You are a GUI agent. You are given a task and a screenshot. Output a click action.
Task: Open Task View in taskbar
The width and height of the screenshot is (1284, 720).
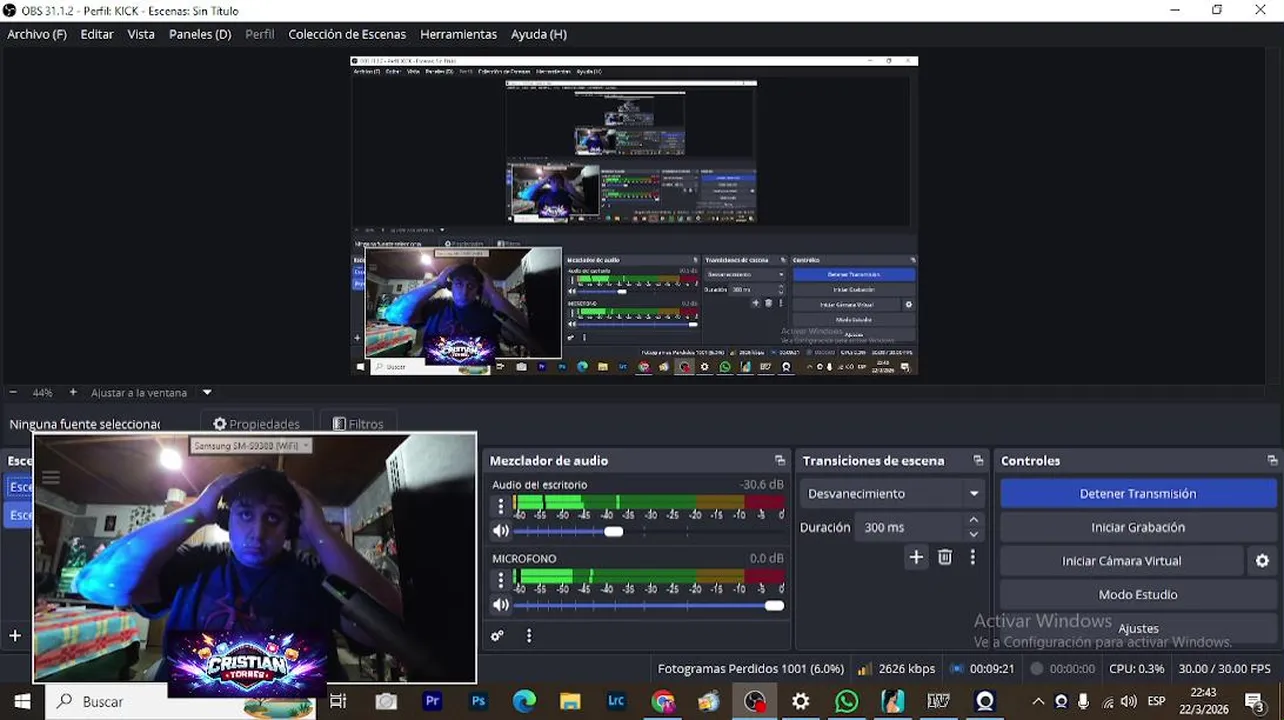tap(338, 702)
